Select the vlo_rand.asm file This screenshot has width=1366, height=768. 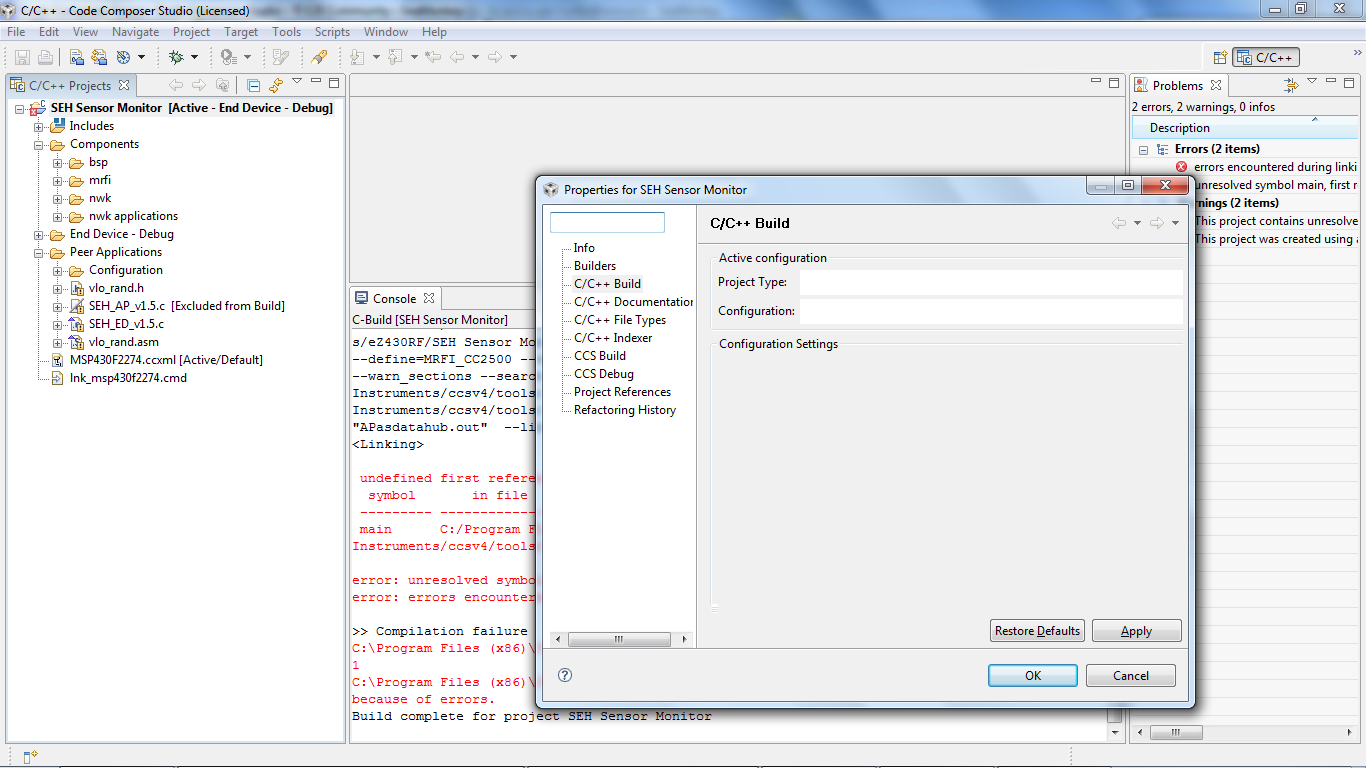[123, 342]
